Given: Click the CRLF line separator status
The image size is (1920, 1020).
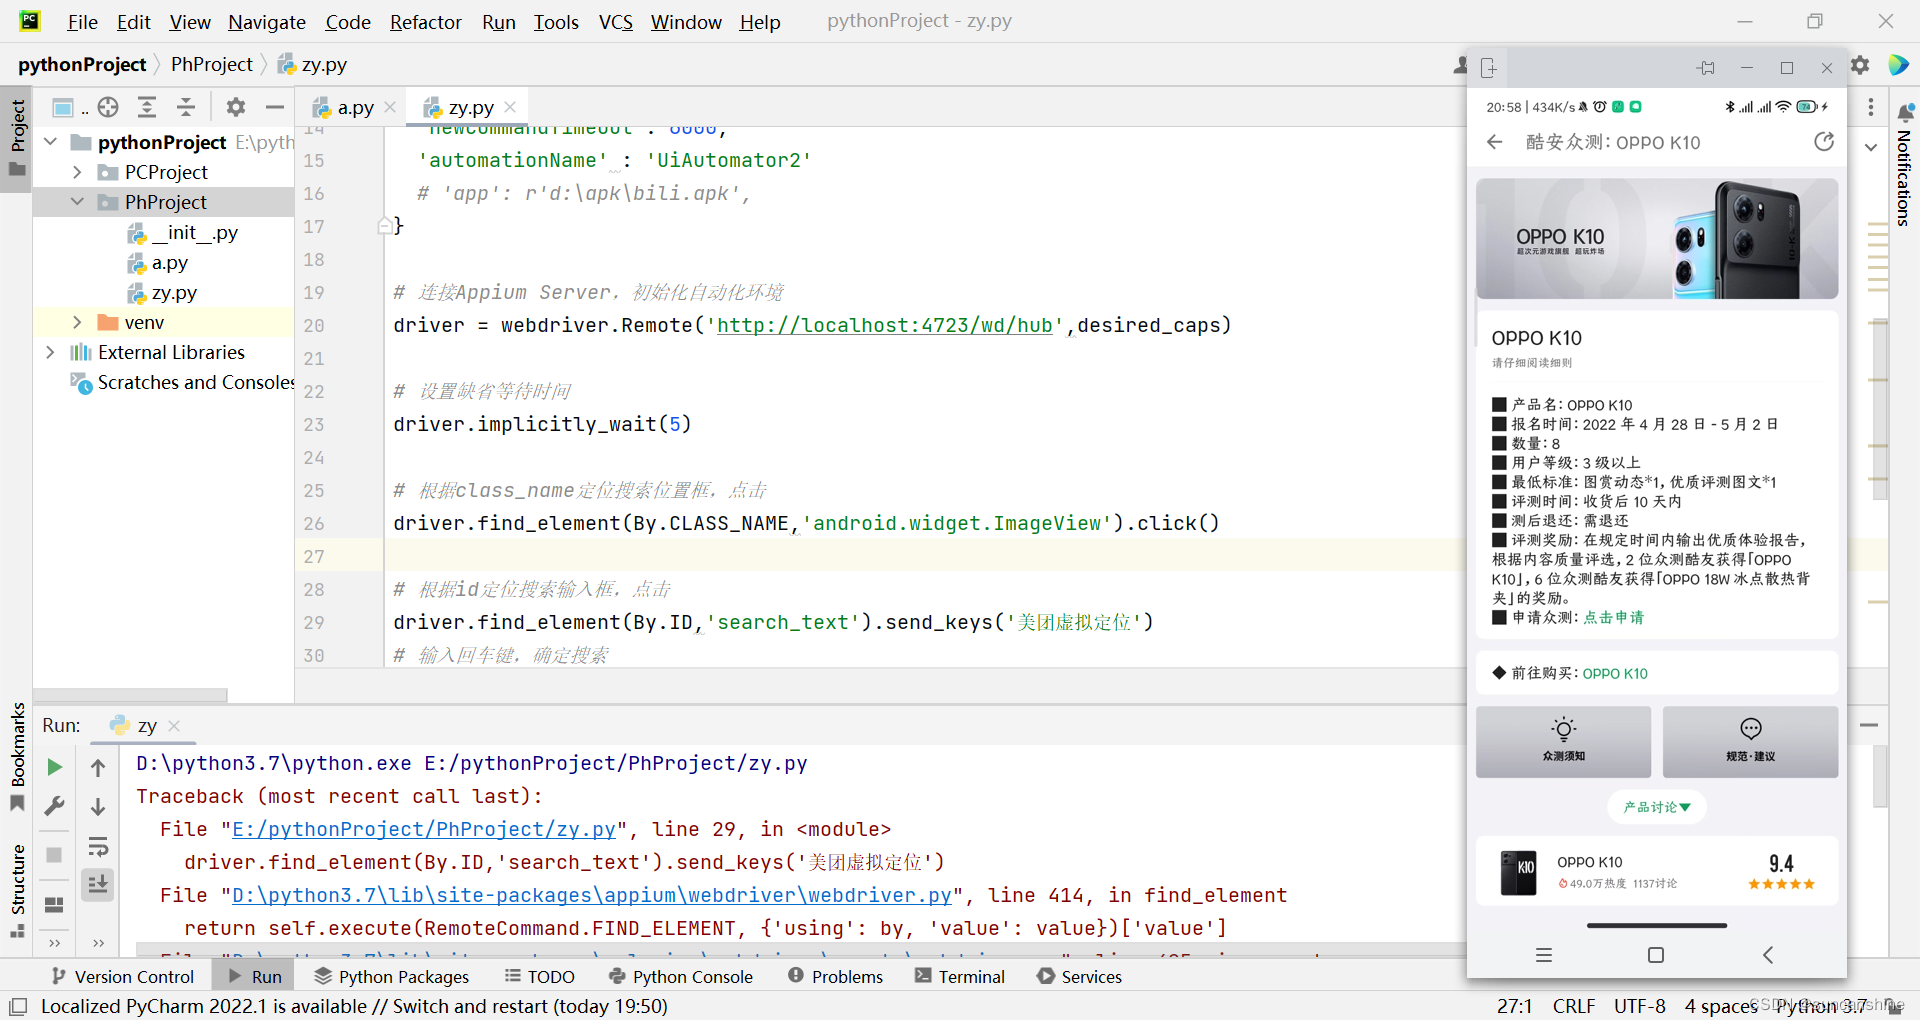Looking at the screenshot, I should pyautogui.click(x=1574, y=1006).
